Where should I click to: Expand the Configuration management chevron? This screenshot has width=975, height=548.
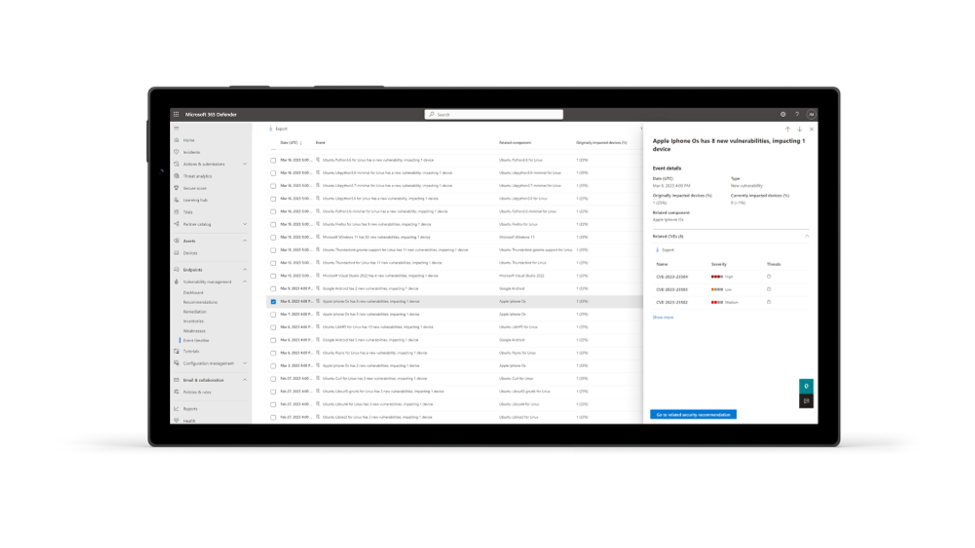245,364
